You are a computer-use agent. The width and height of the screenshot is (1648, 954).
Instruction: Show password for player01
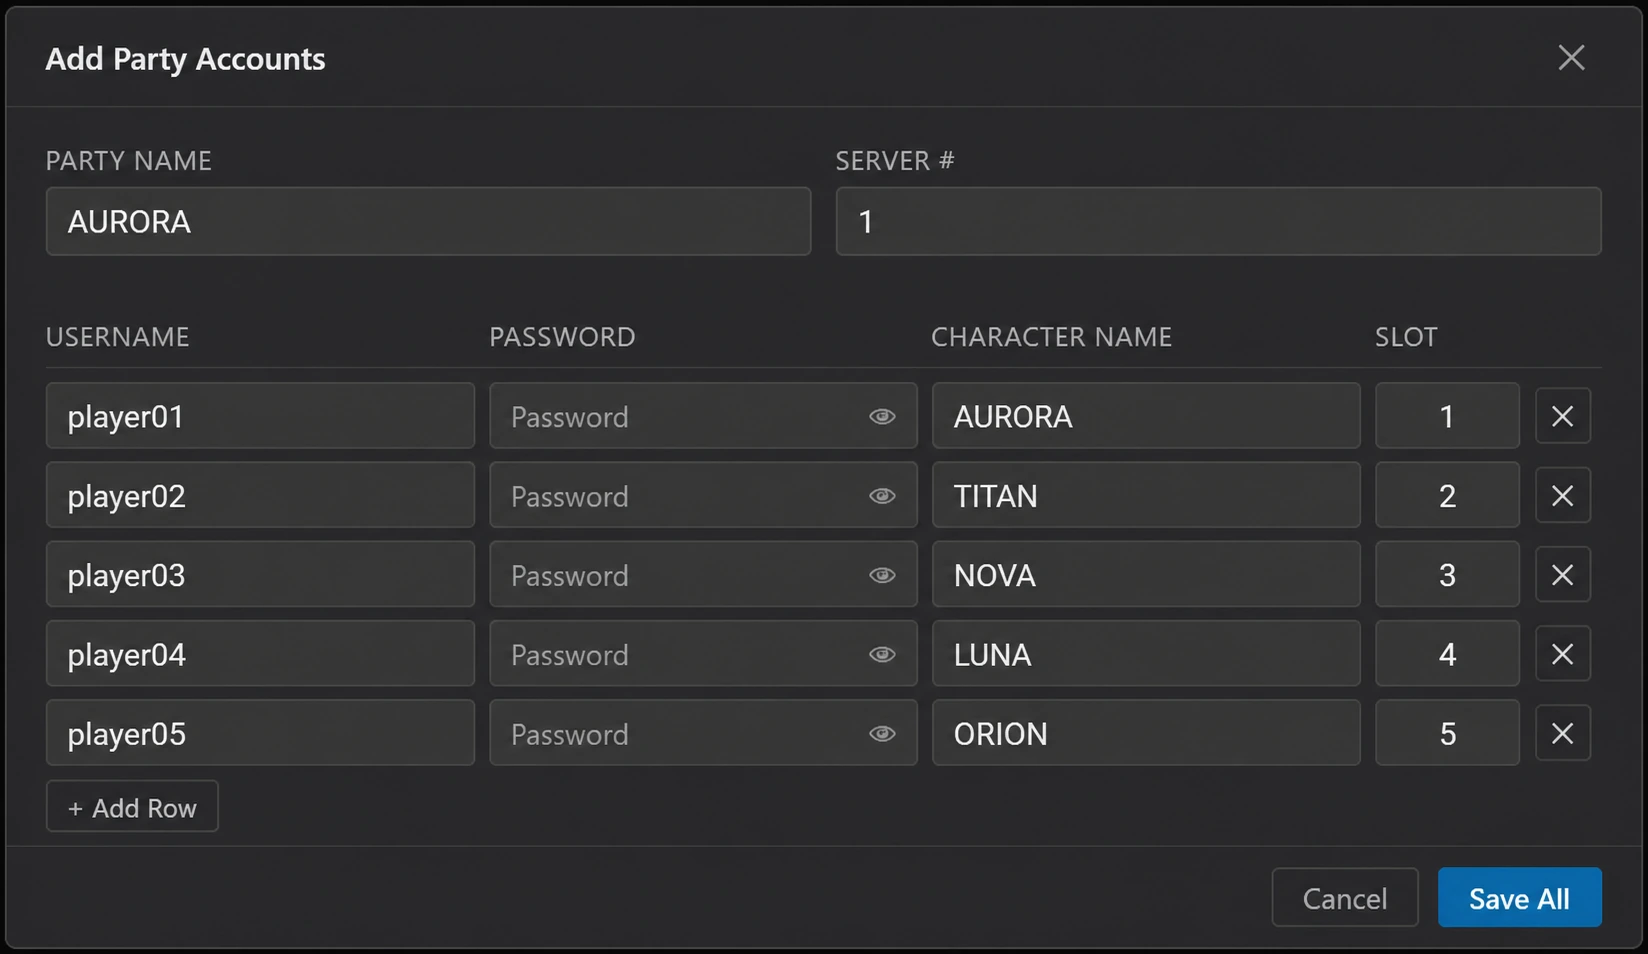click(882, 416)
